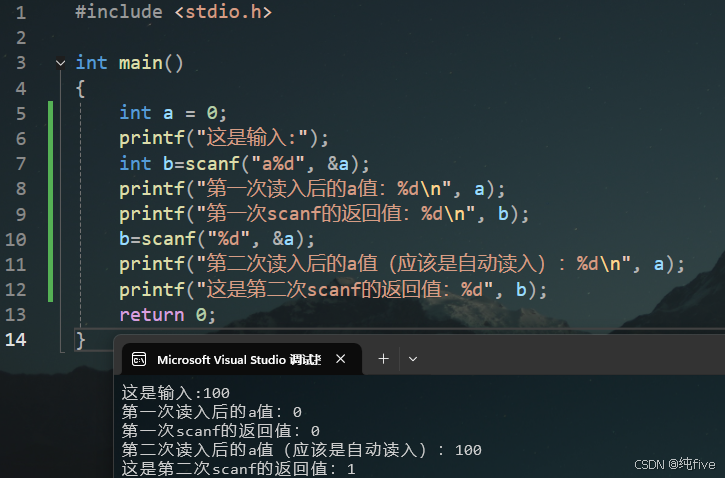Click the console icon on the terminal tab
Viewport: 725px width, 478px height.
click(139, 359)
